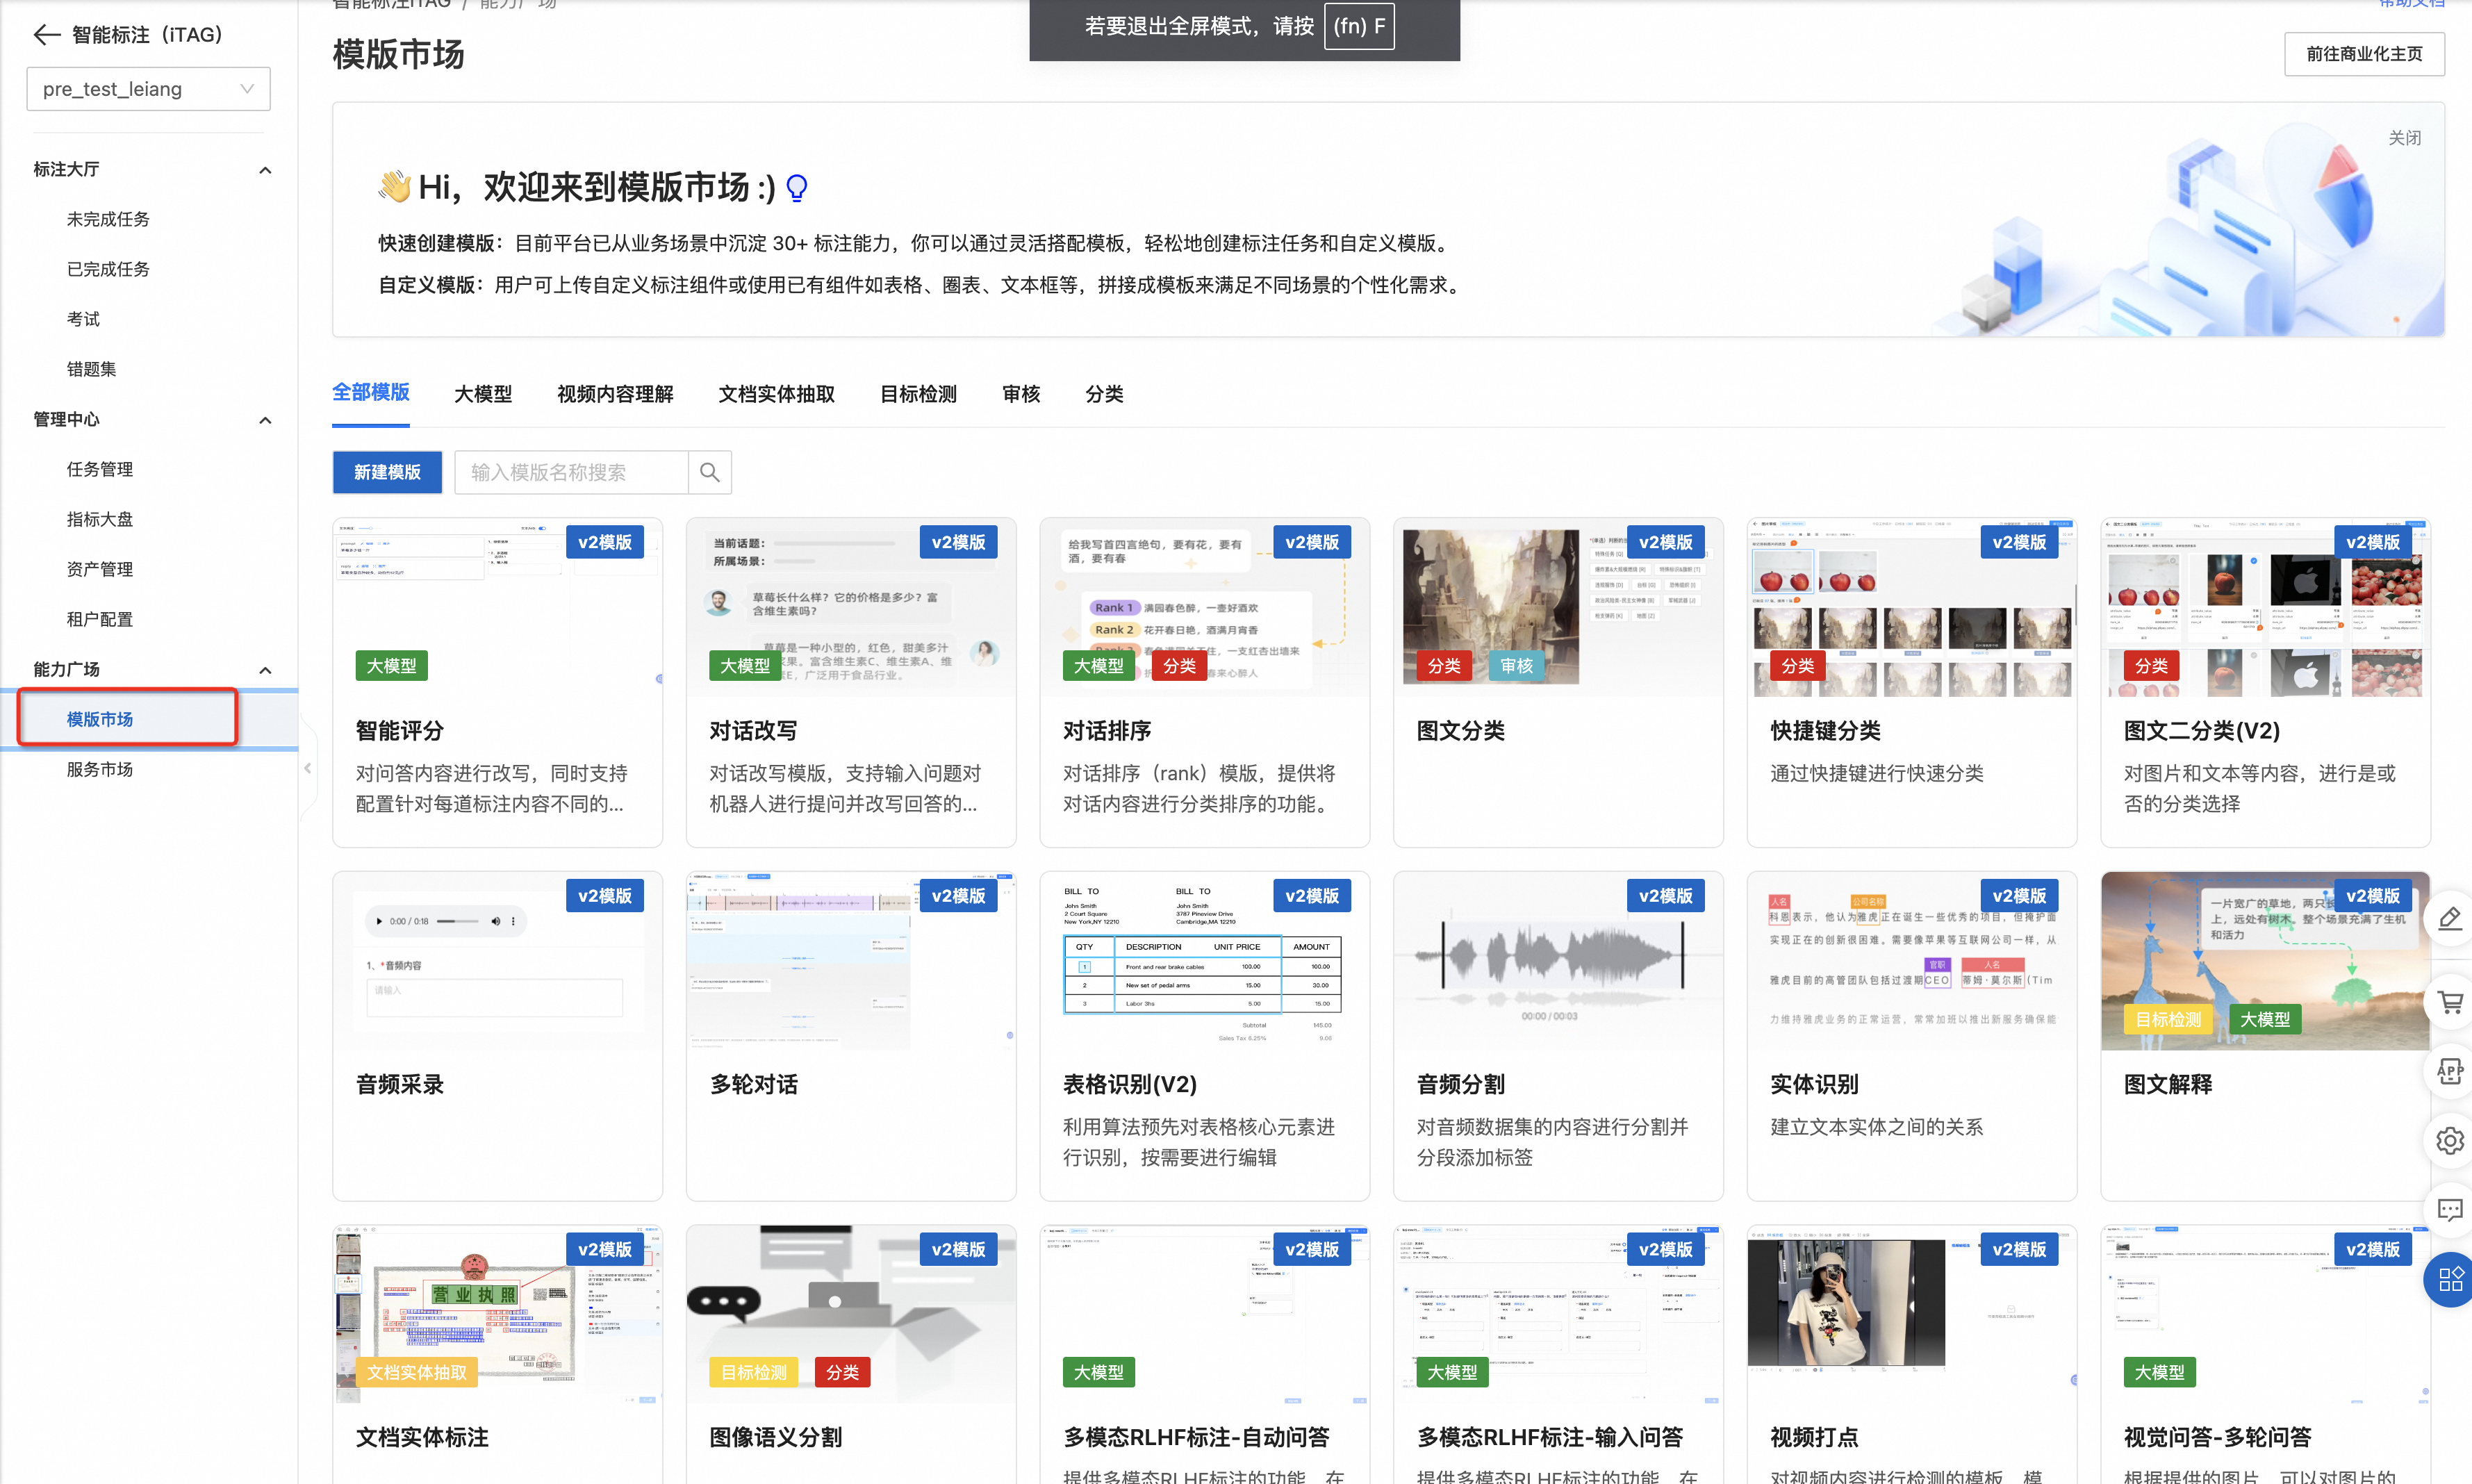Open 服务市场 in the sidebar
Screen dimensions: 2472x1484
pyautogui.click(x=99, y=769)
